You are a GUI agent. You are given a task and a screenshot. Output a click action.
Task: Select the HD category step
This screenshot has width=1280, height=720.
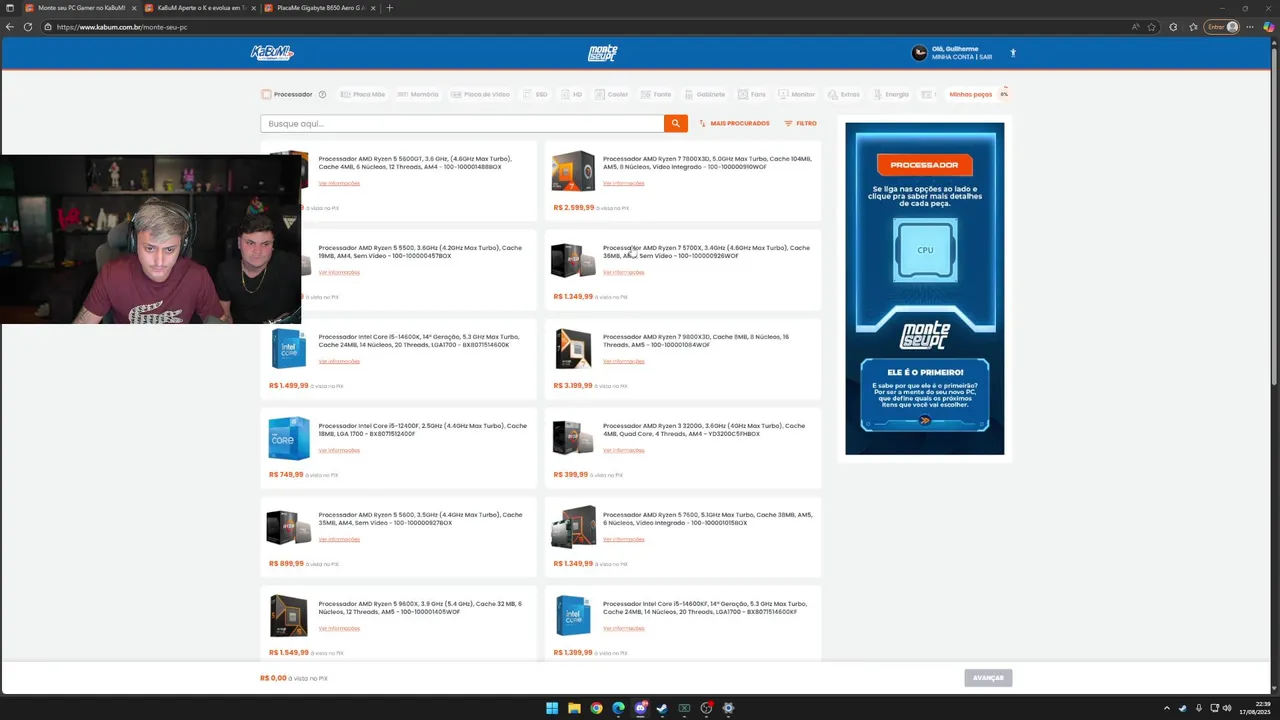[571, 94]
